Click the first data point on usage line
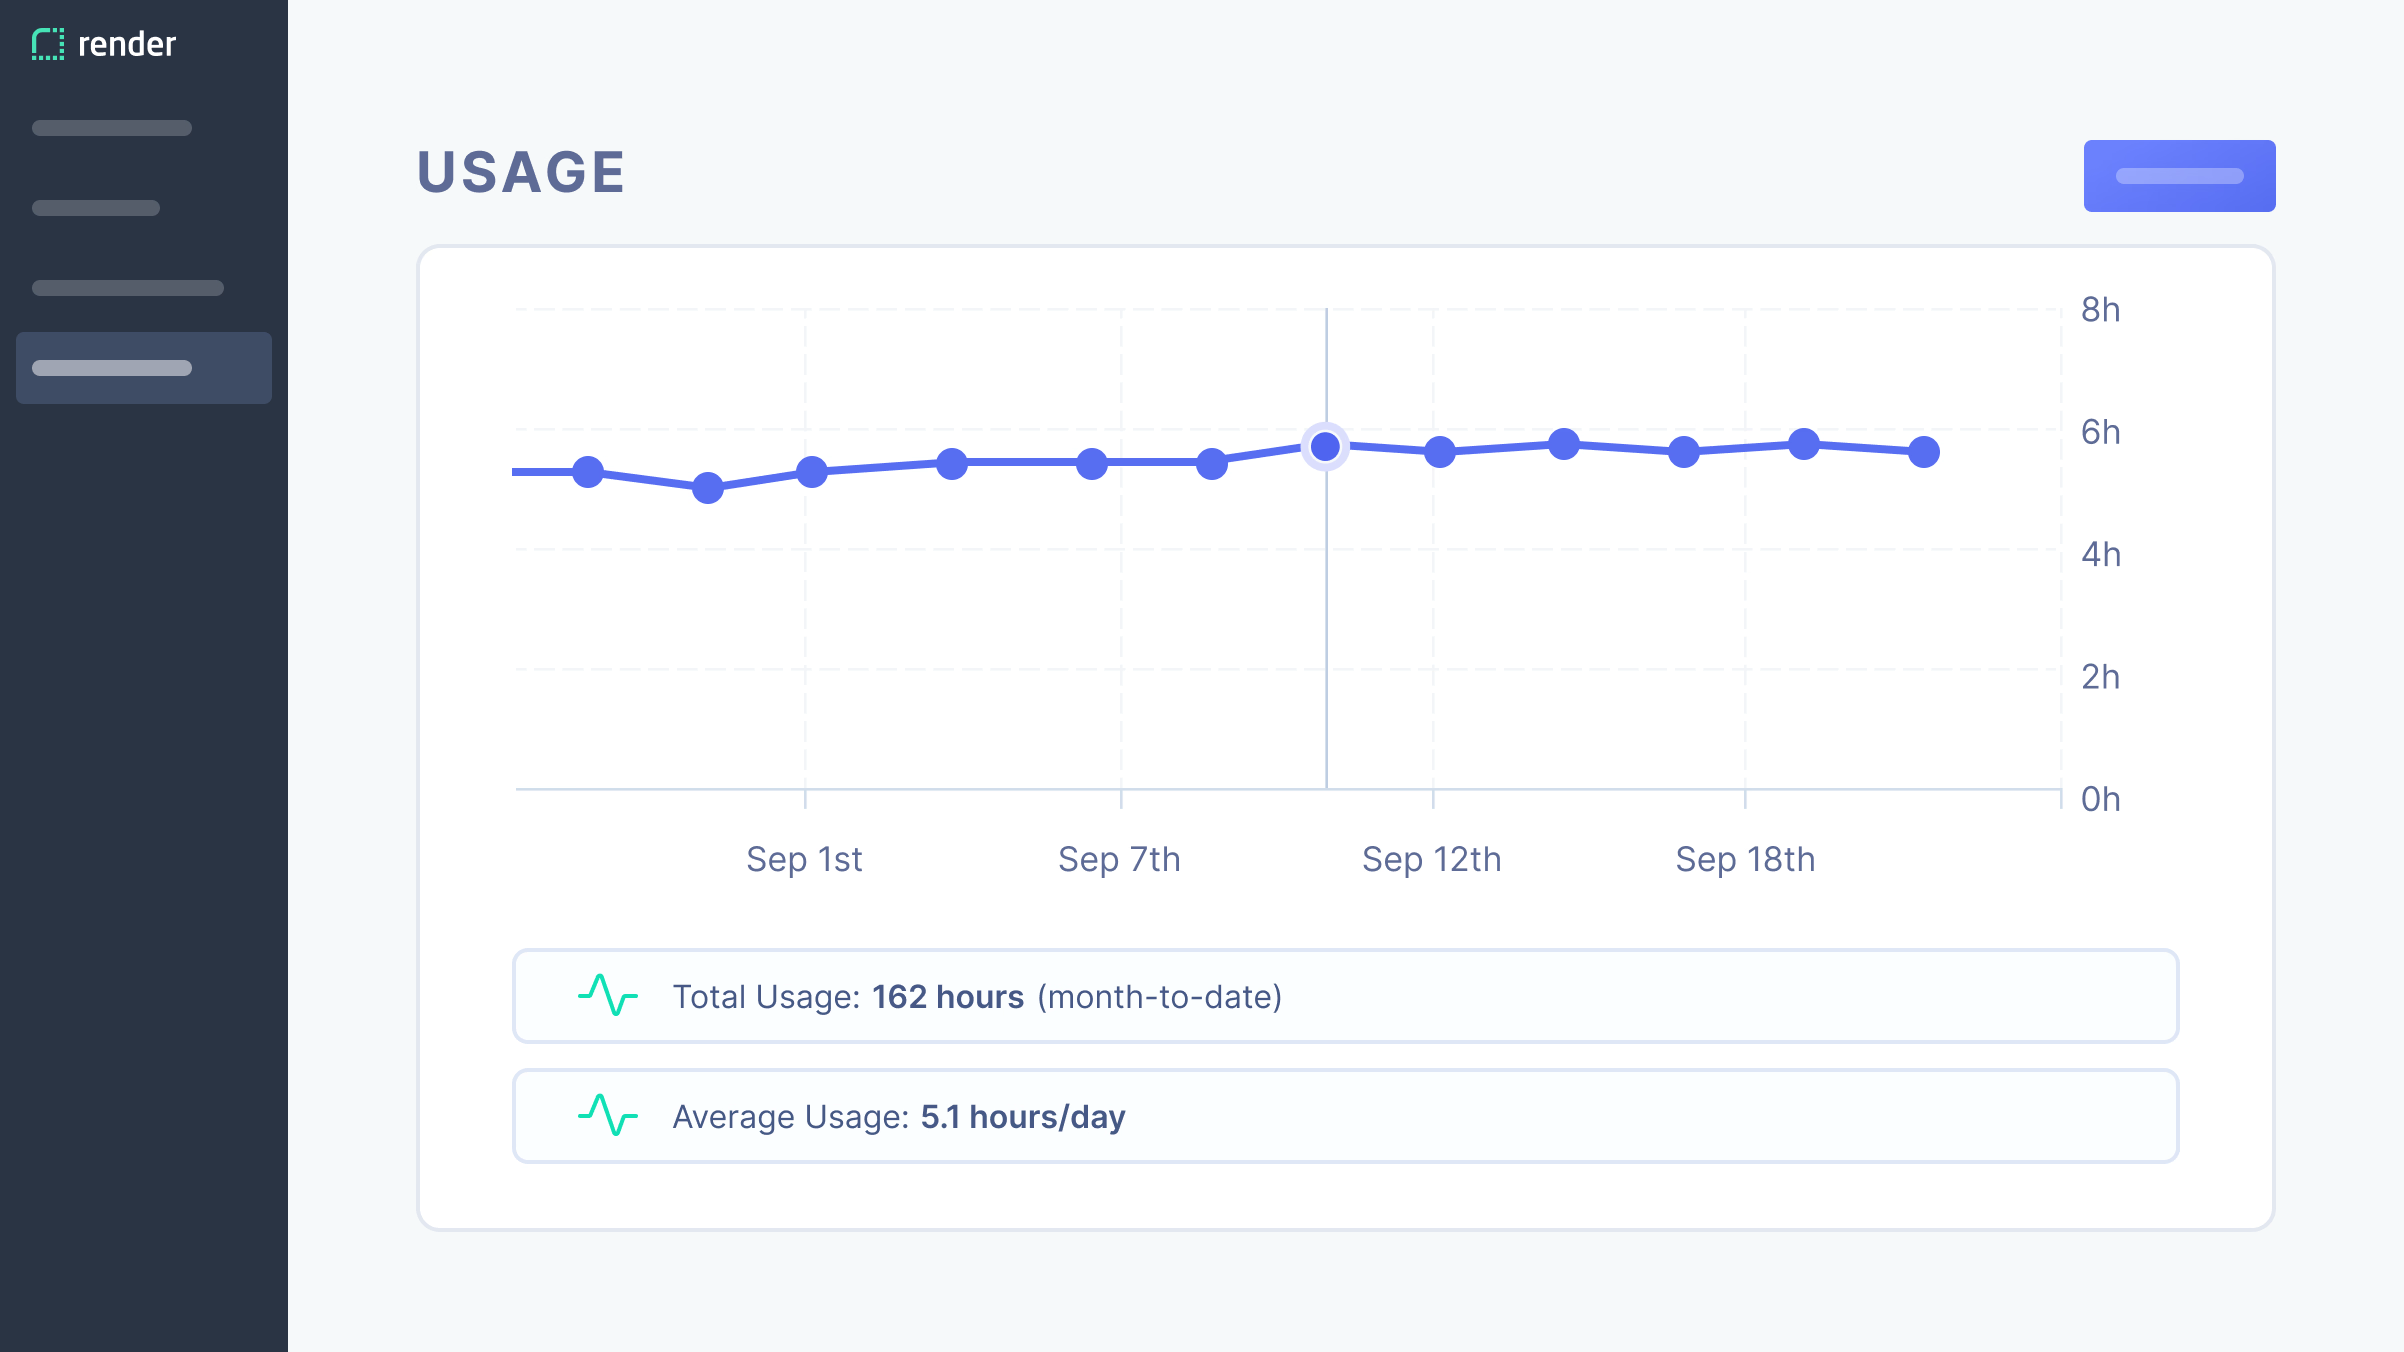Screen dimensions: 2404x1352 point(588,472)
